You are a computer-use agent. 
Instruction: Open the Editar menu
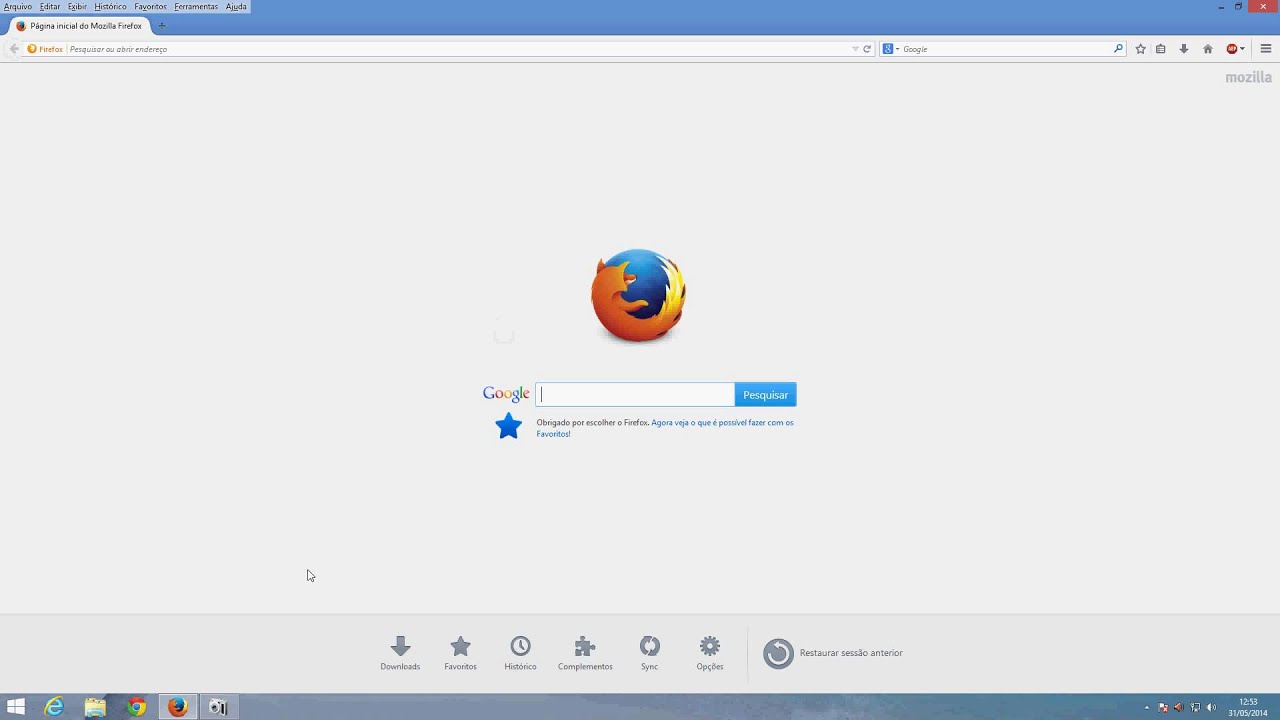point(50,7)
